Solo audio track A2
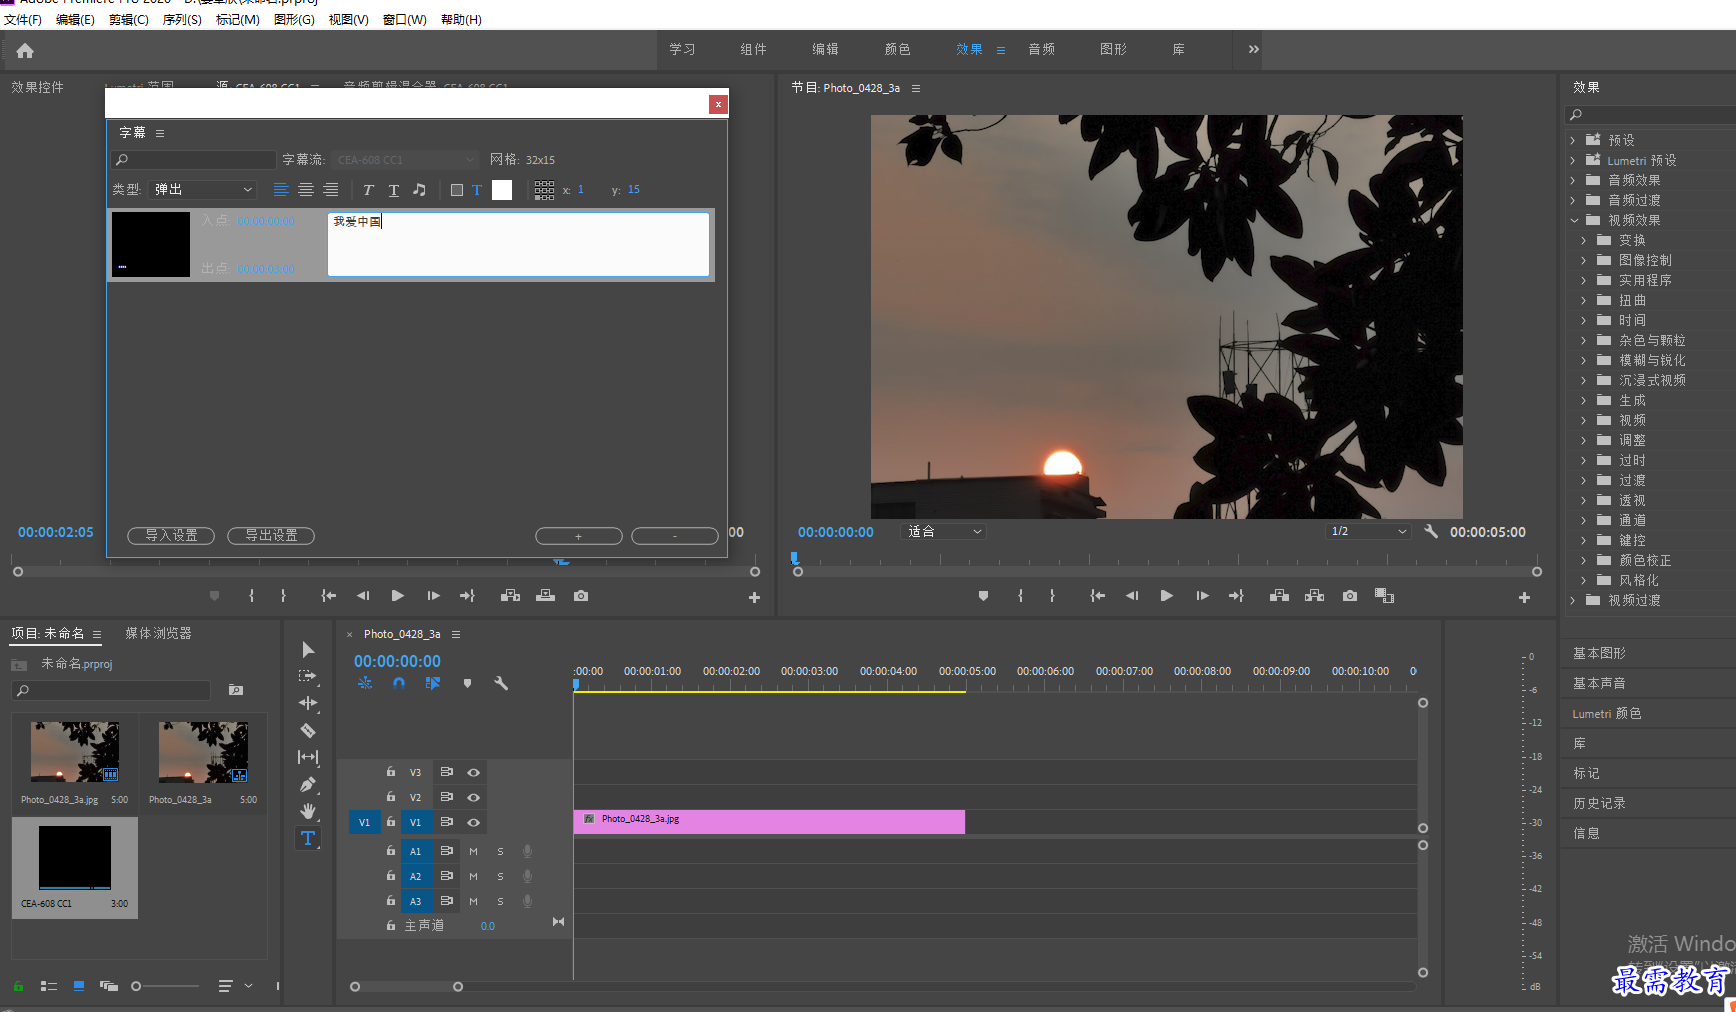Image resolution: width=1736 pixels, height=1012 pixels. click(x=501, y=876)
